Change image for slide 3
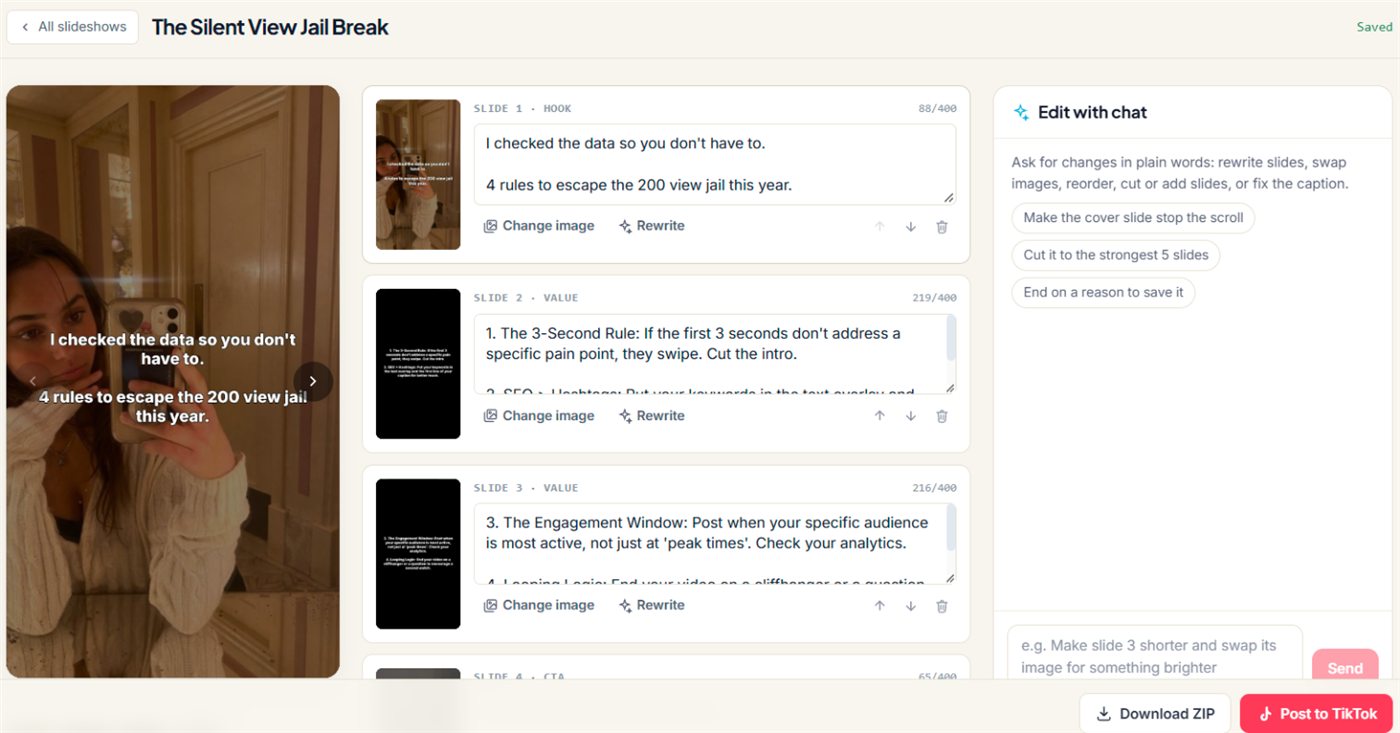This screenshot has width=1400, height=733. [538, 605]
